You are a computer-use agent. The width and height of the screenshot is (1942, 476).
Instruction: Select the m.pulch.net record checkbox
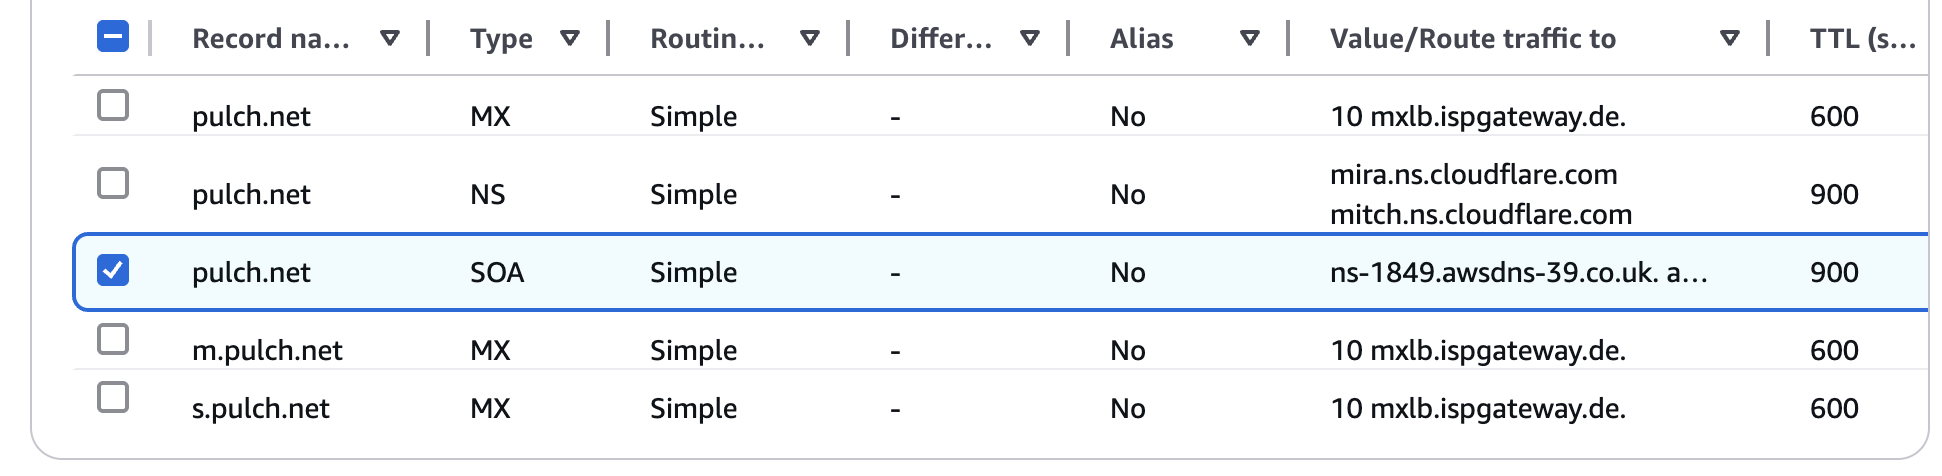click(113, 339)
